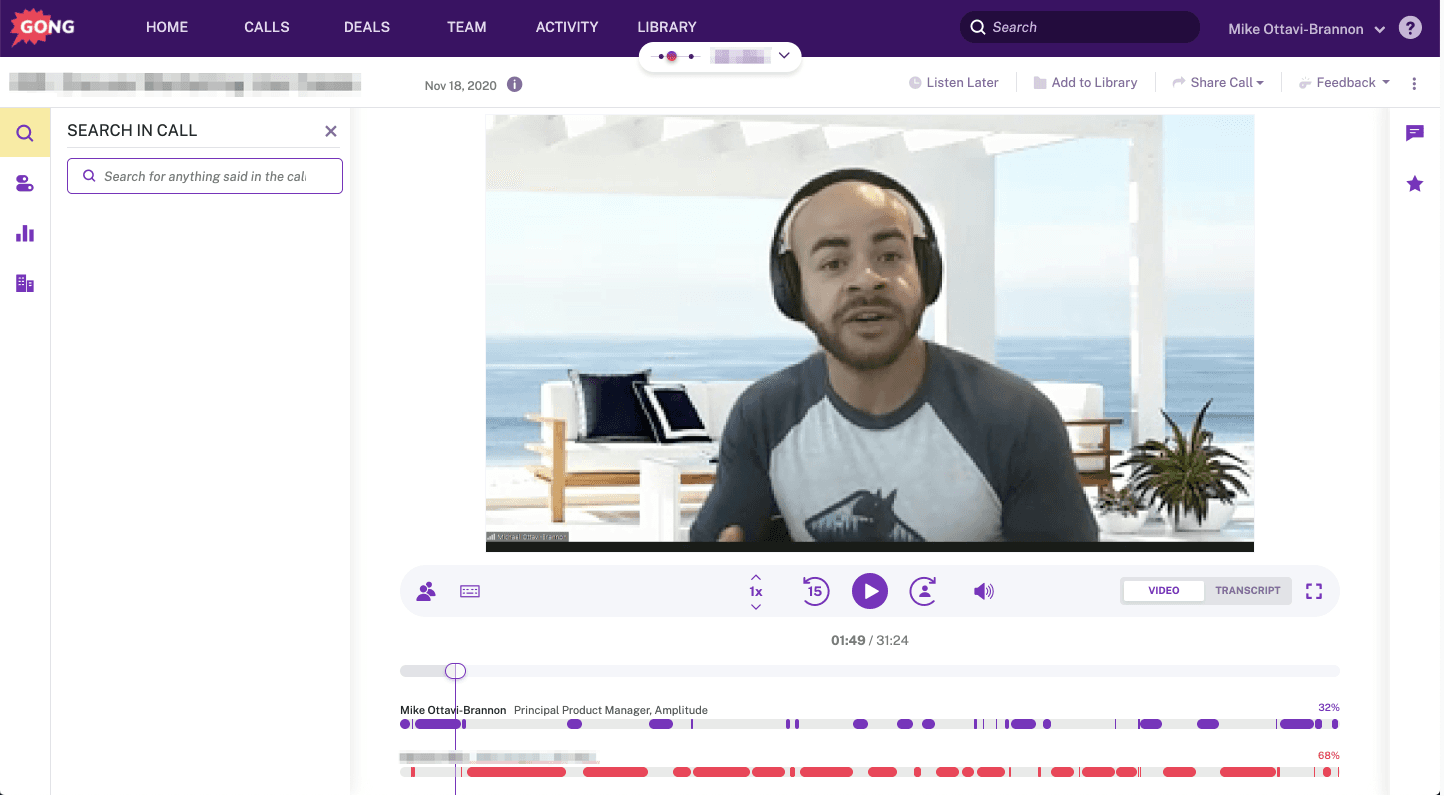1444x796 pixels.
Task: Go to the DEALS menu
Action: [x=367, y=27]
